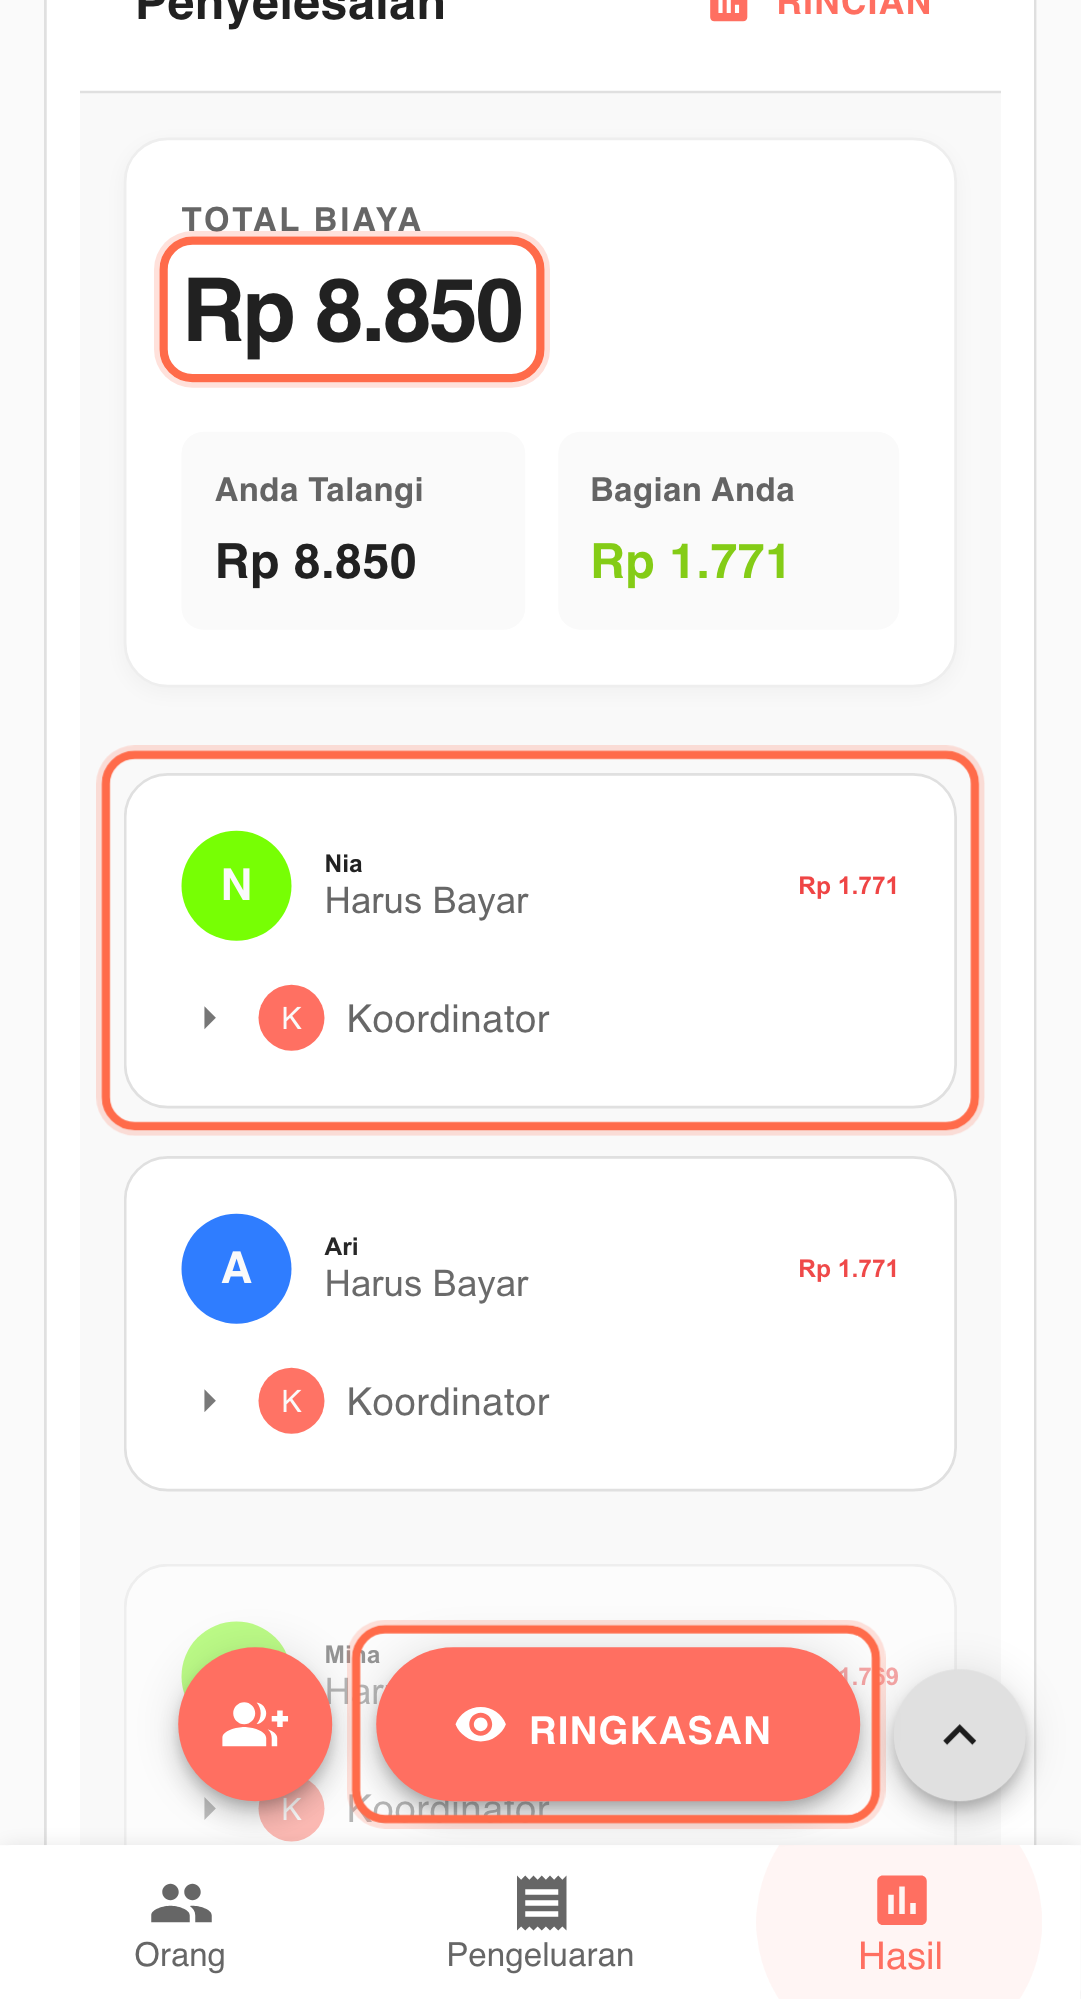
Task: Select the Bagian Anda amount card
Action: (x=728, y=531)
